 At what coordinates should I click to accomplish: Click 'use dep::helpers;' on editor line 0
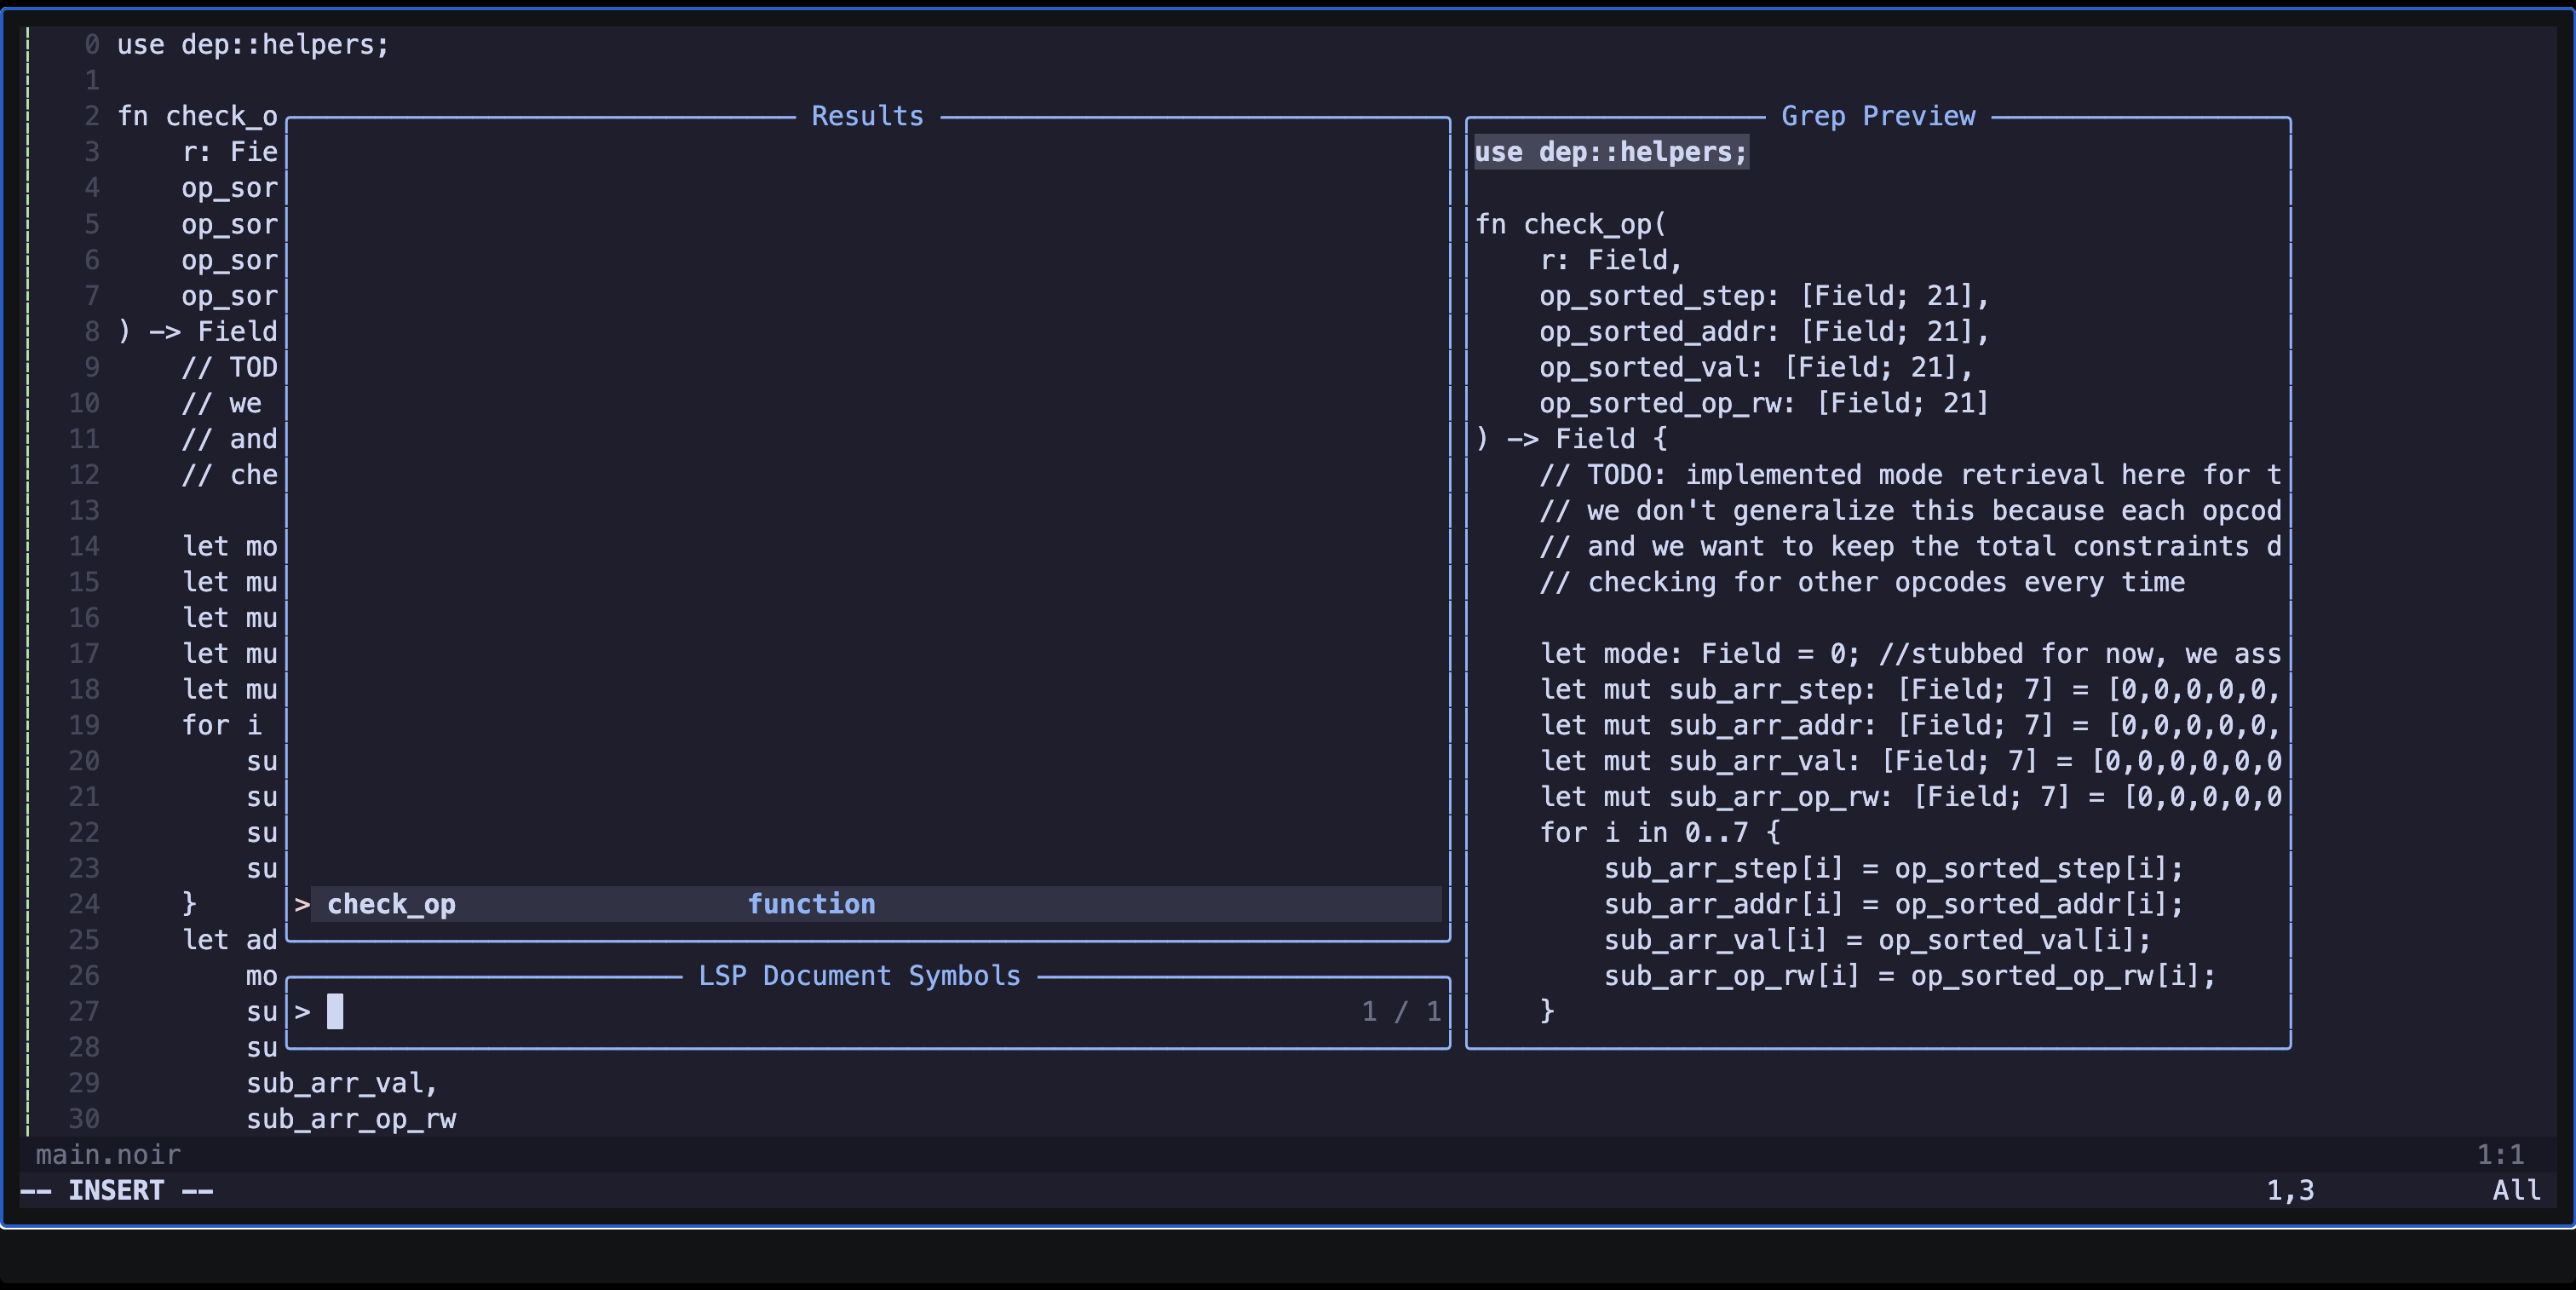[x=253, y=45]
